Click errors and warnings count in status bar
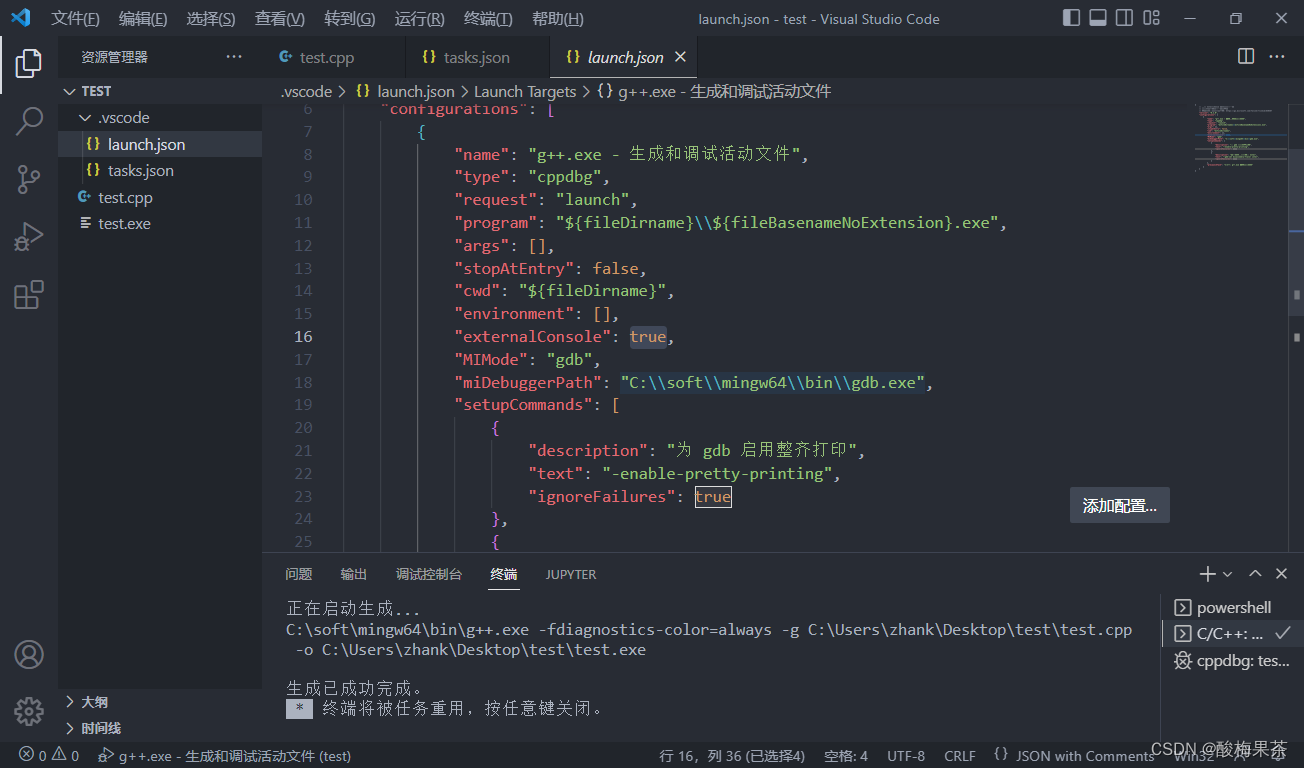The width and height of the screenshot is (1304, 768). [49, 756]
